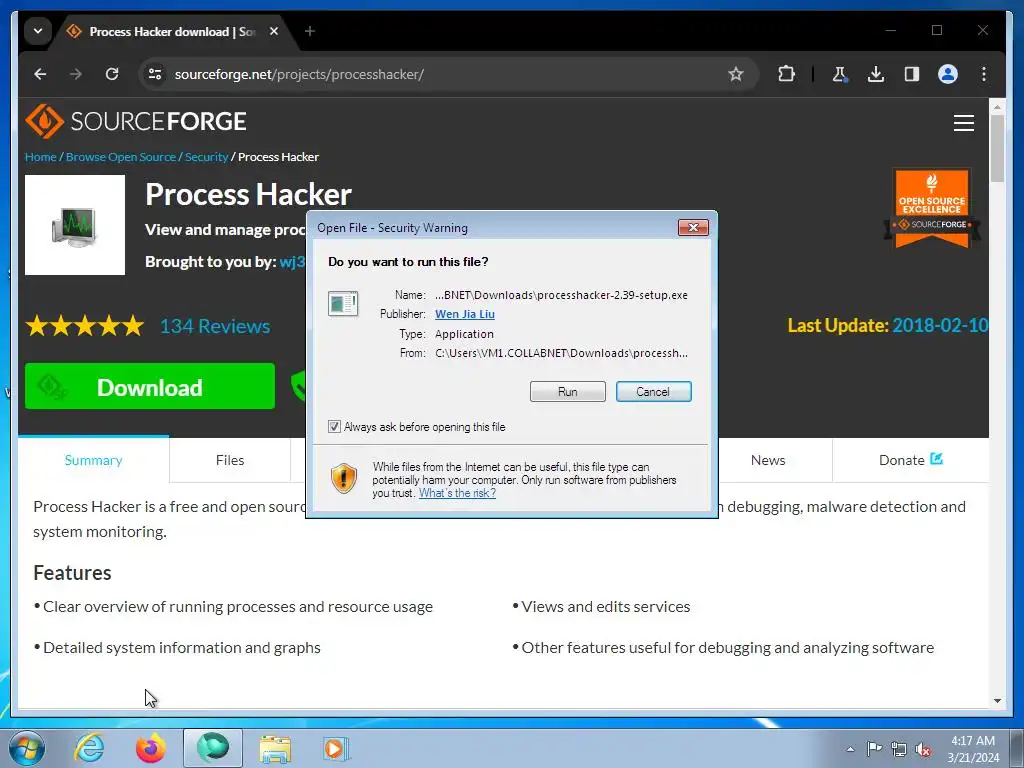Open the Windows Start menu
The image size is (1024, 768).
(27, 748)
